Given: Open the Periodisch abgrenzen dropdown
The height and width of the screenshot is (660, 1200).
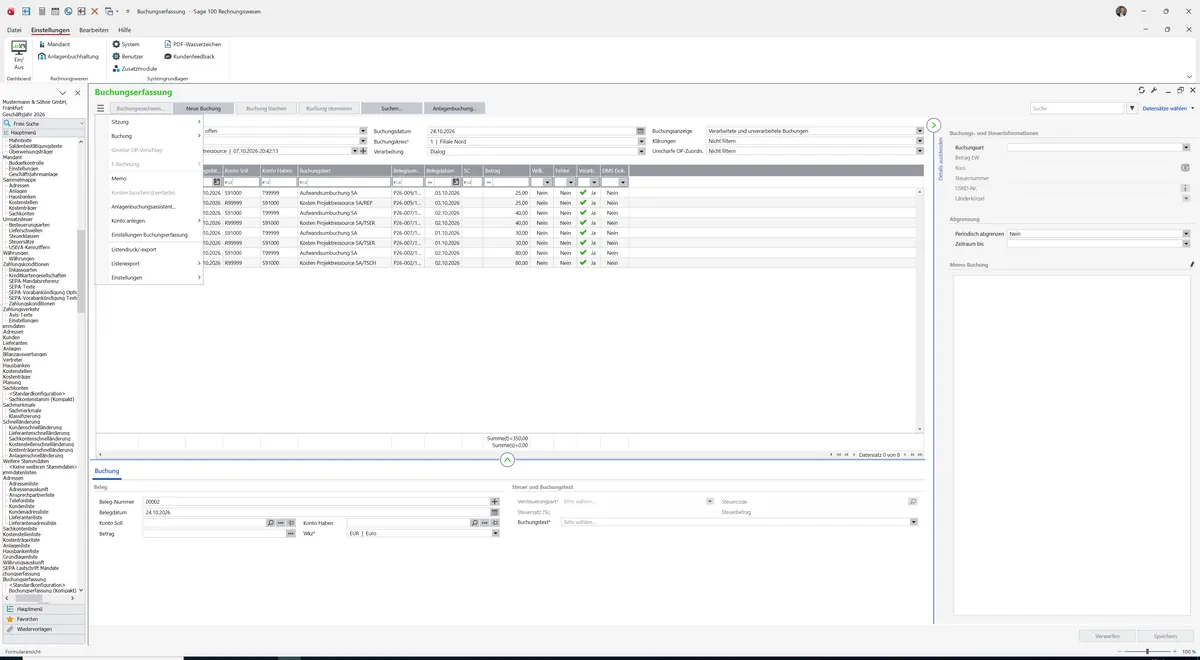Looking at the screenshot, I should 1186,233.
